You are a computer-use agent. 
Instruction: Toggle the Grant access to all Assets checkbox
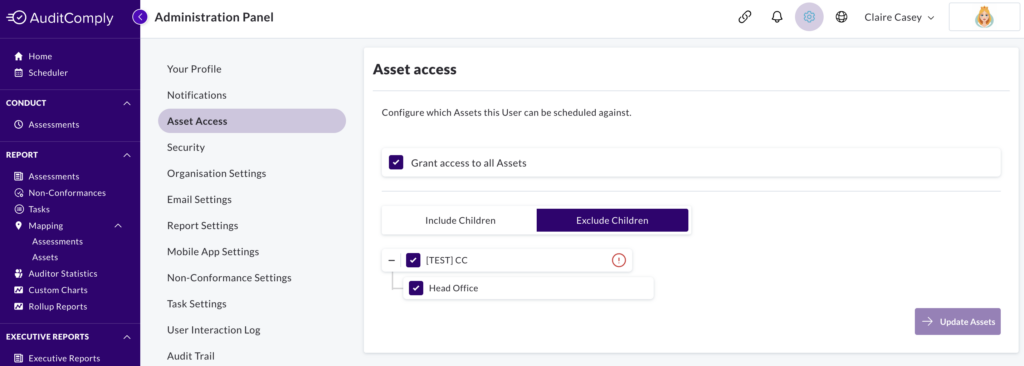pos(396,163)
